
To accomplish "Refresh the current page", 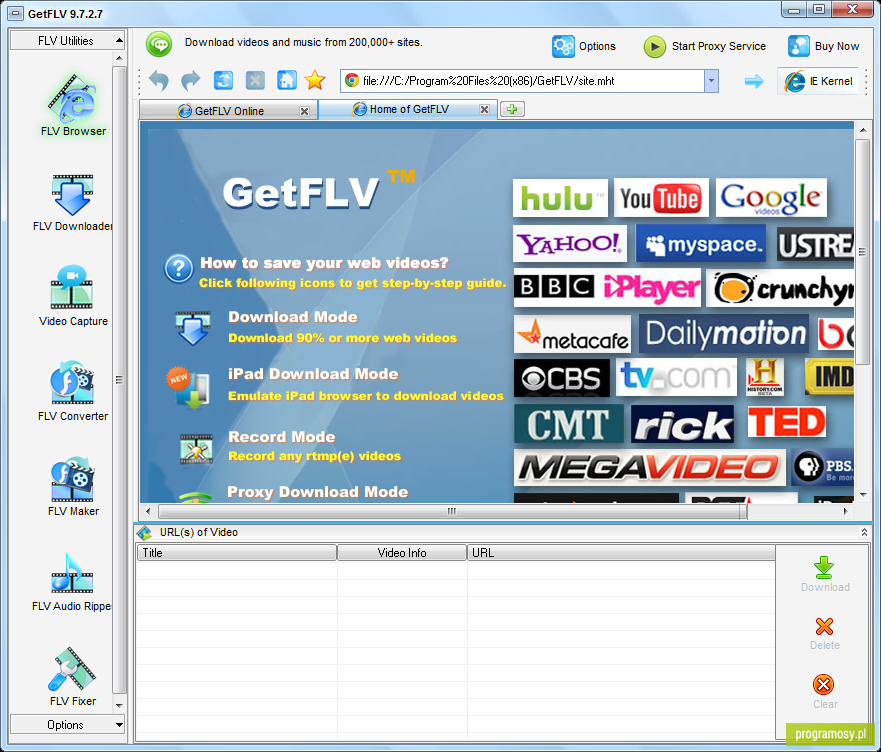I will [223, 80].
